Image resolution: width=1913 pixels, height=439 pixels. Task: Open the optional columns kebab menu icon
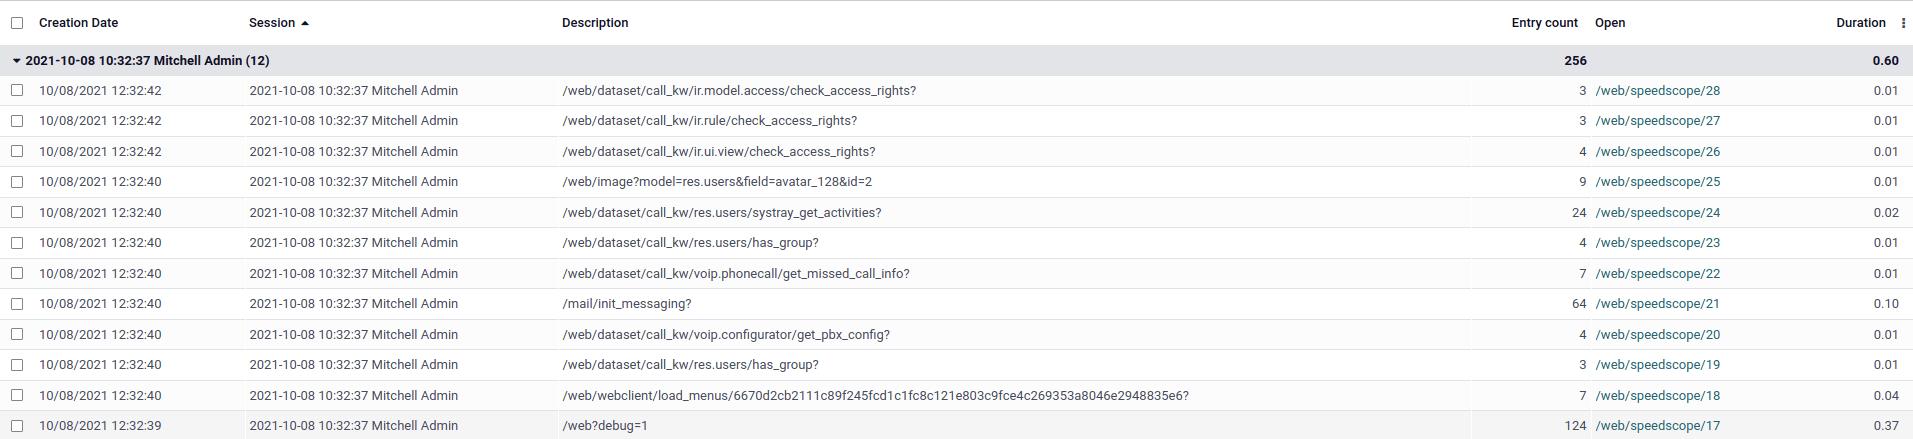pyautogui.click(x=1902, y=23)
